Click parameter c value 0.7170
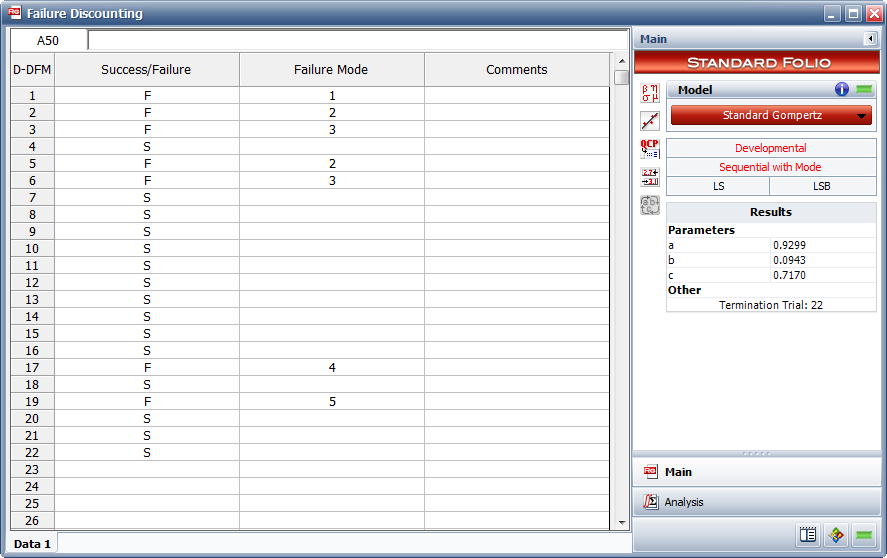This screenshot has height=558, width=887. 790,276
